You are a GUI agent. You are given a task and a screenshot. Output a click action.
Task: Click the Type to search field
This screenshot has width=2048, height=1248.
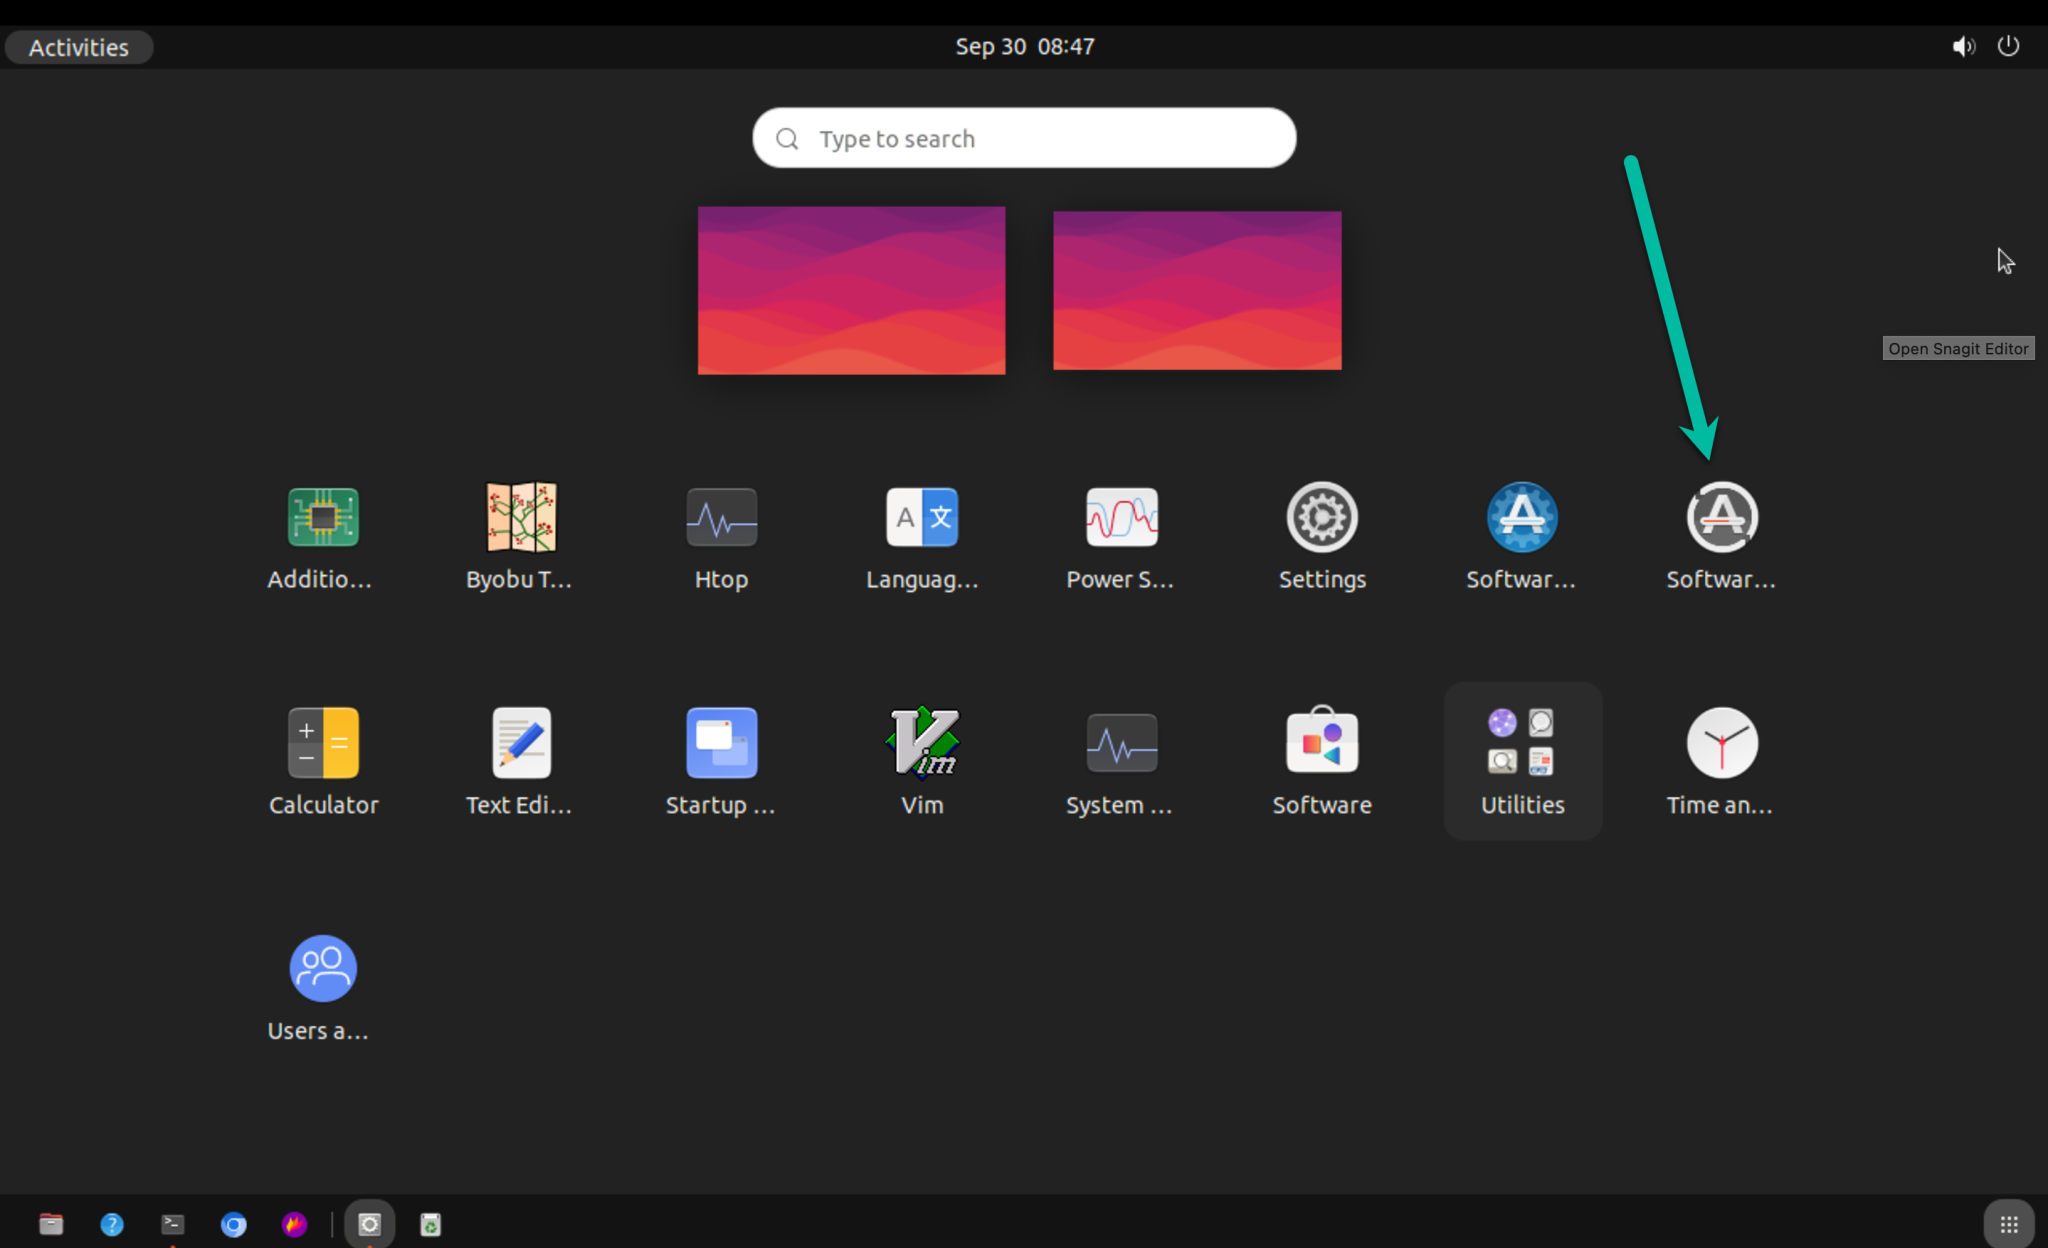click(x=1023, y=138)
